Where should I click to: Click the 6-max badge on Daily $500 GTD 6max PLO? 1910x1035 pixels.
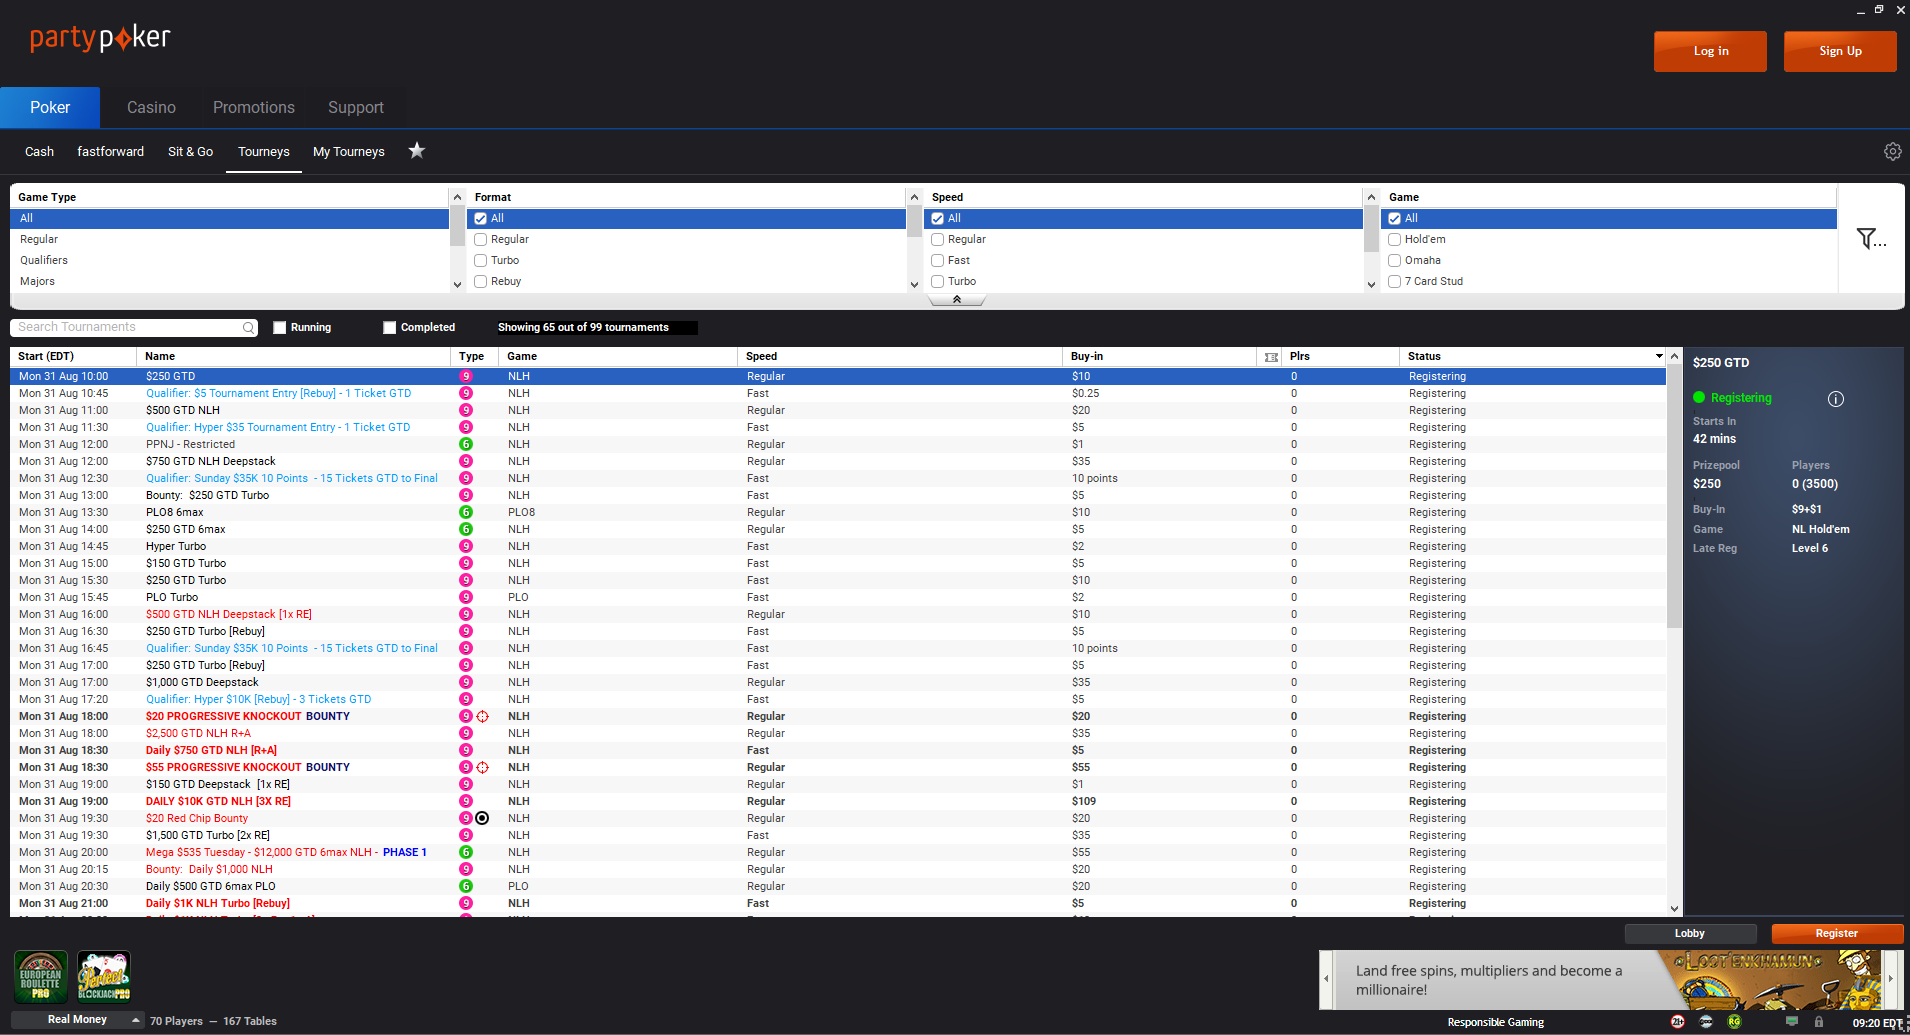[466, 887]
